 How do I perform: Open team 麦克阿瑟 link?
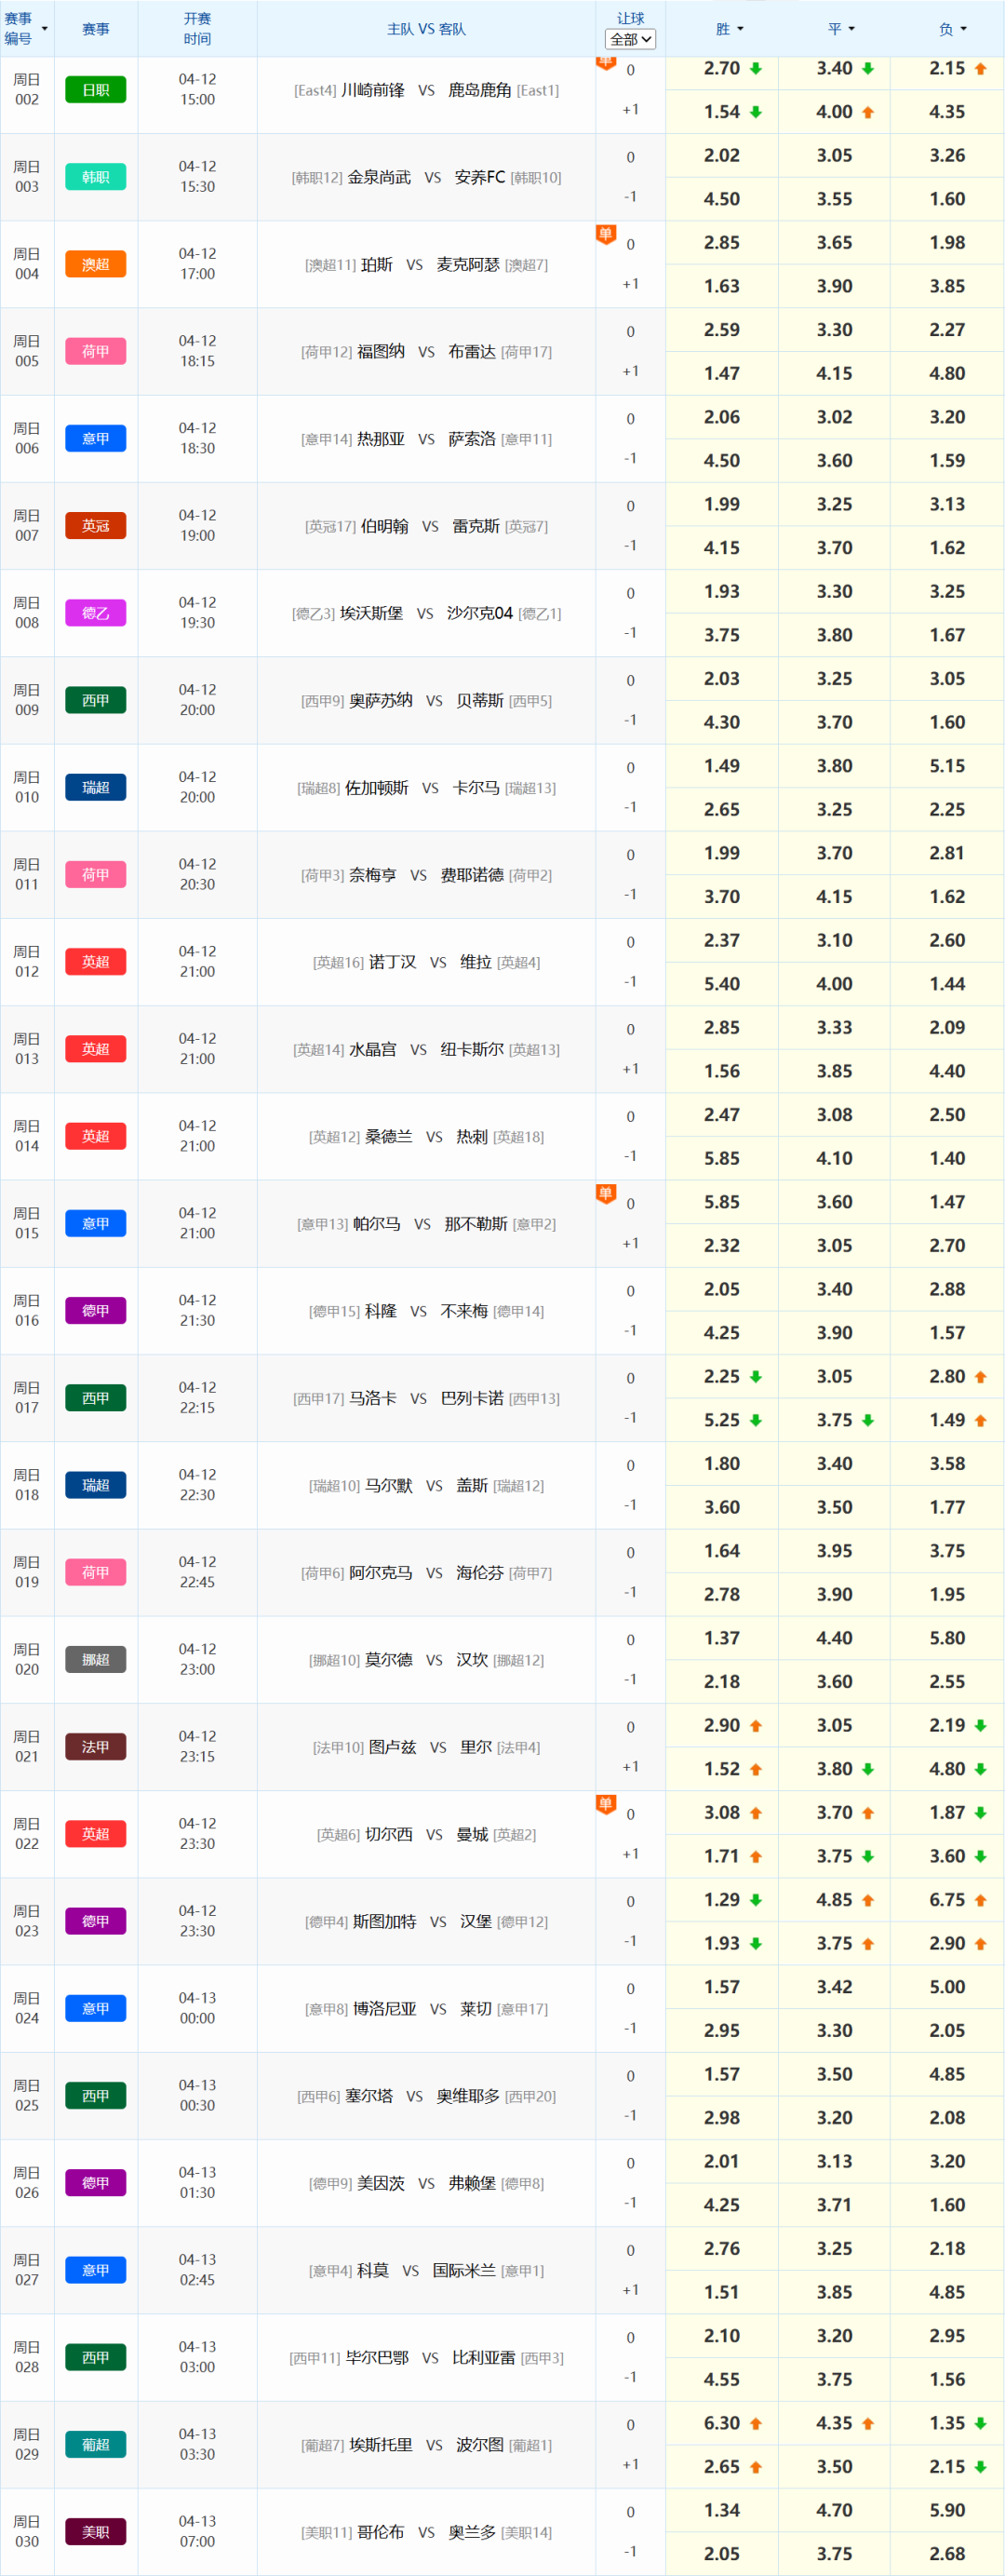pyautogui.click(x=468, y=264)
